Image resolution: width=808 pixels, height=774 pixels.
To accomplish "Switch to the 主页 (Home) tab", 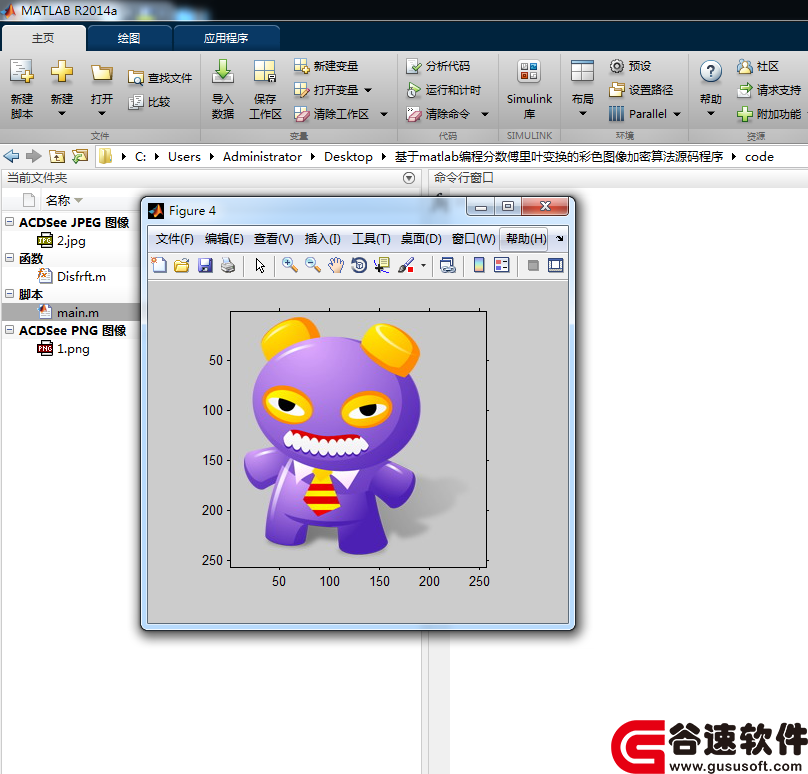I will click(43, 38).
